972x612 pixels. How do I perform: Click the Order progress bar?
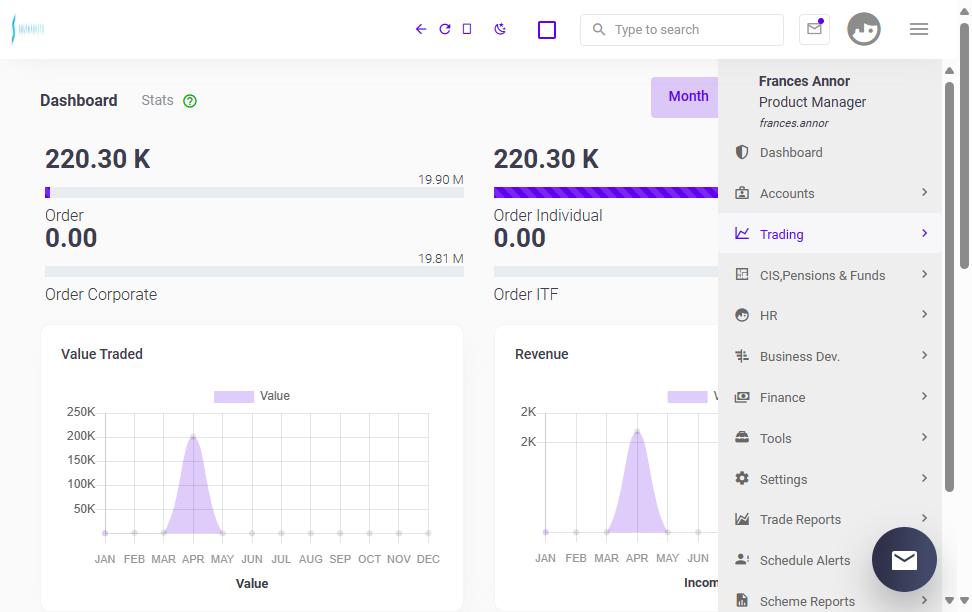coord(254,193)
